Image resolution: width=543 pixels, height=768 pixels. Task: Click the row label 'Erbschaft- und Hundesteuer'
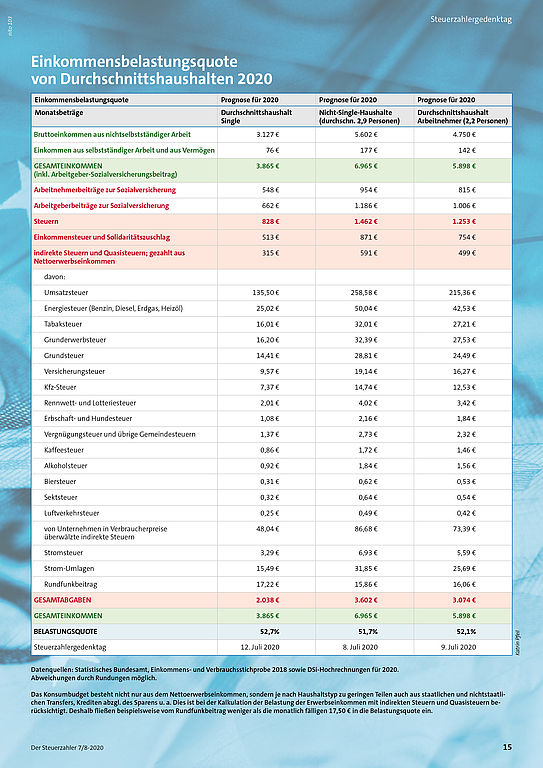point(88,418)
